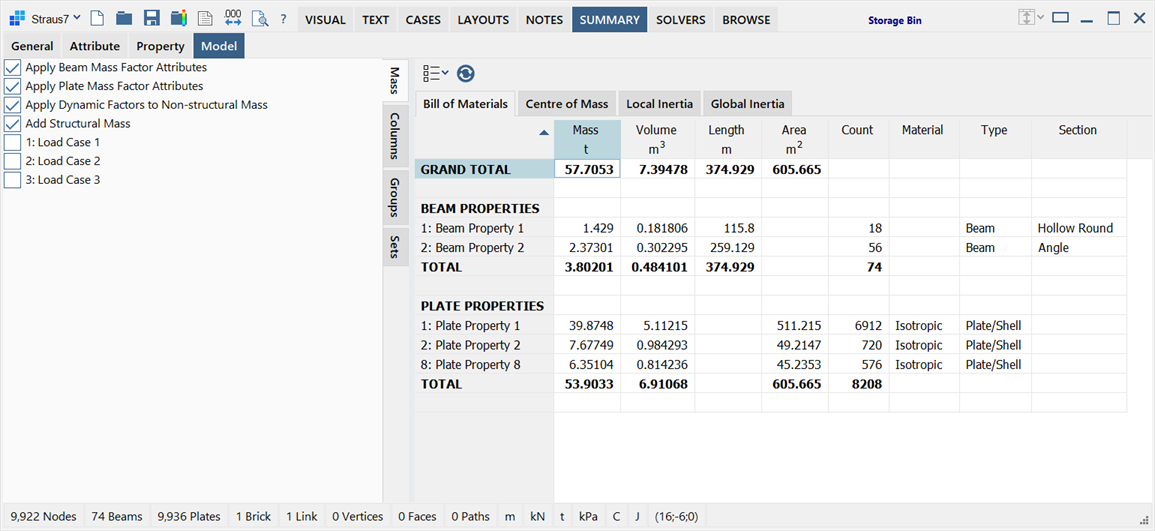
Task: Create a new file with the blank-page icon
Action: 97,19
